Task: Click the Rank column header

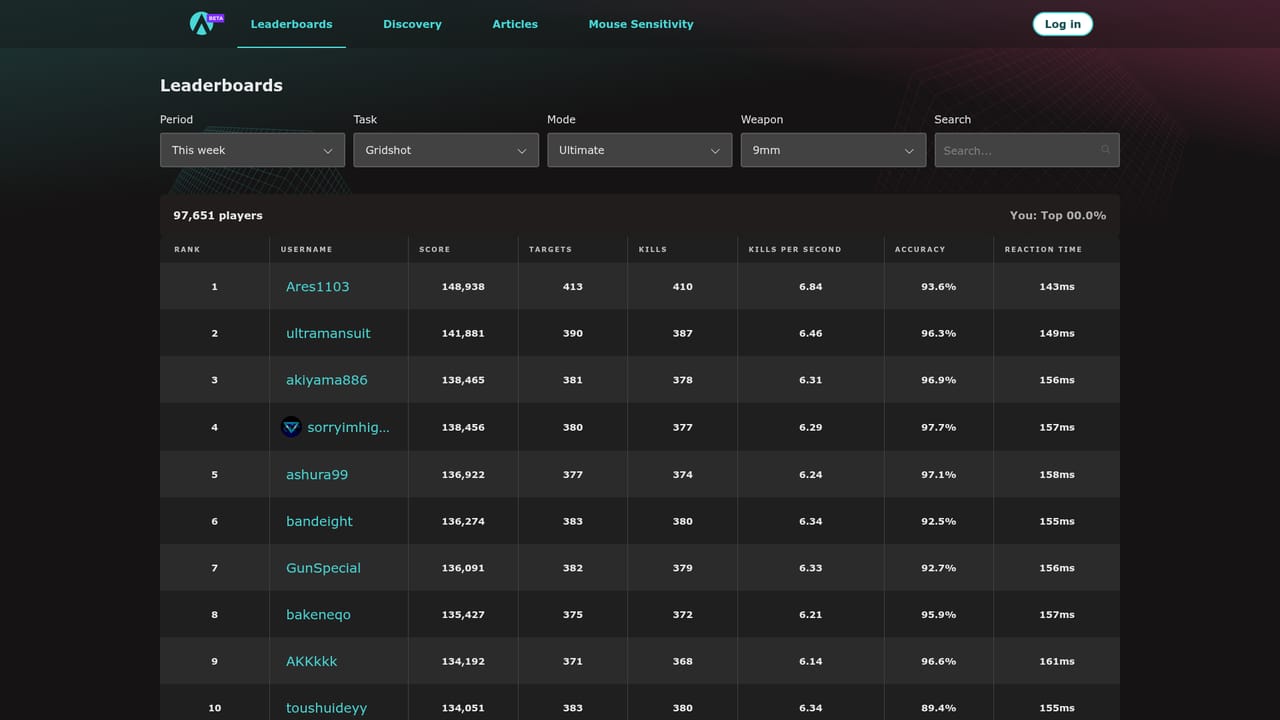Action: click(187, 249)
